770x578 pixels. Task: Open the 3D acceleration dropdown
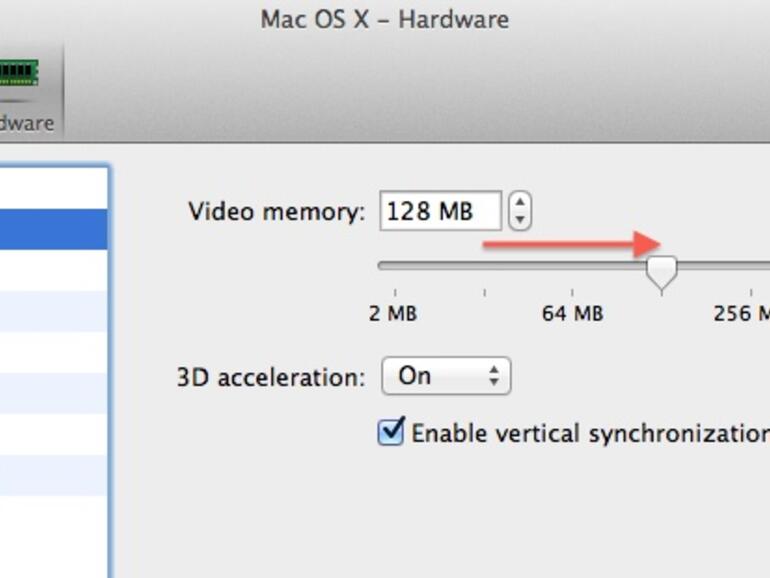pyautogui.click(x=446, y=376)
